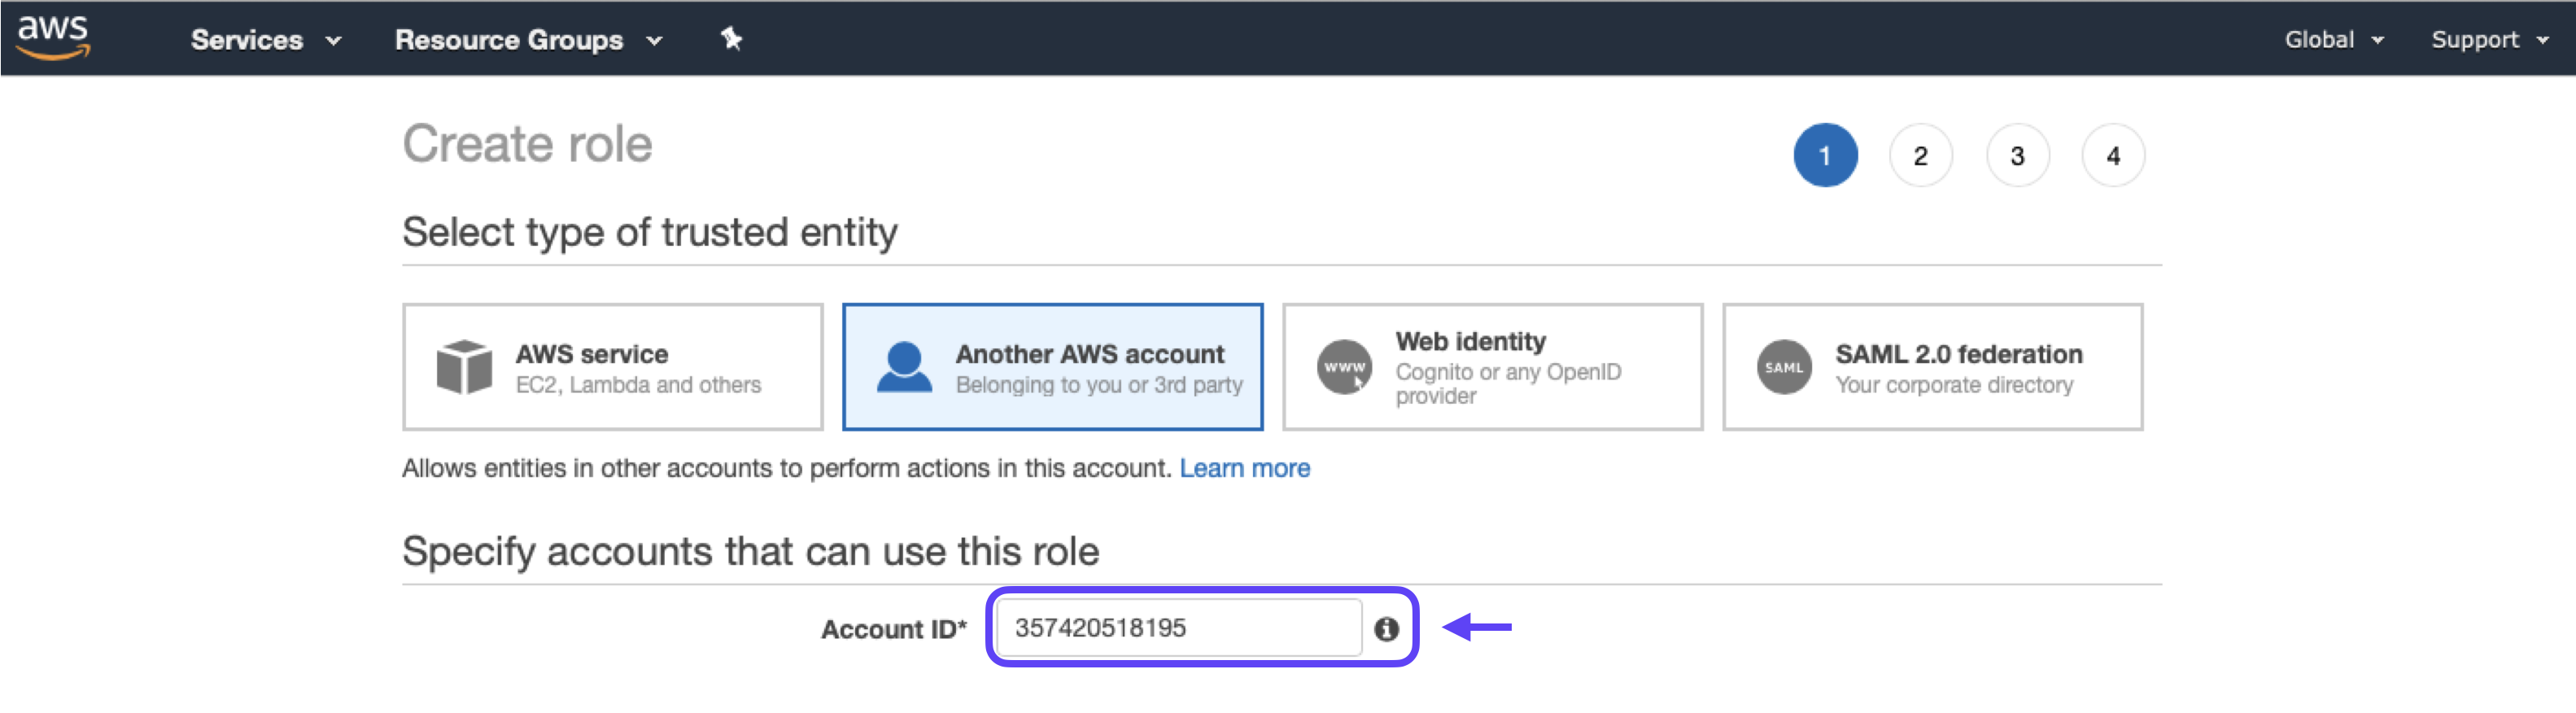Click 'Your corporate directory' text

click(1954, 385)
